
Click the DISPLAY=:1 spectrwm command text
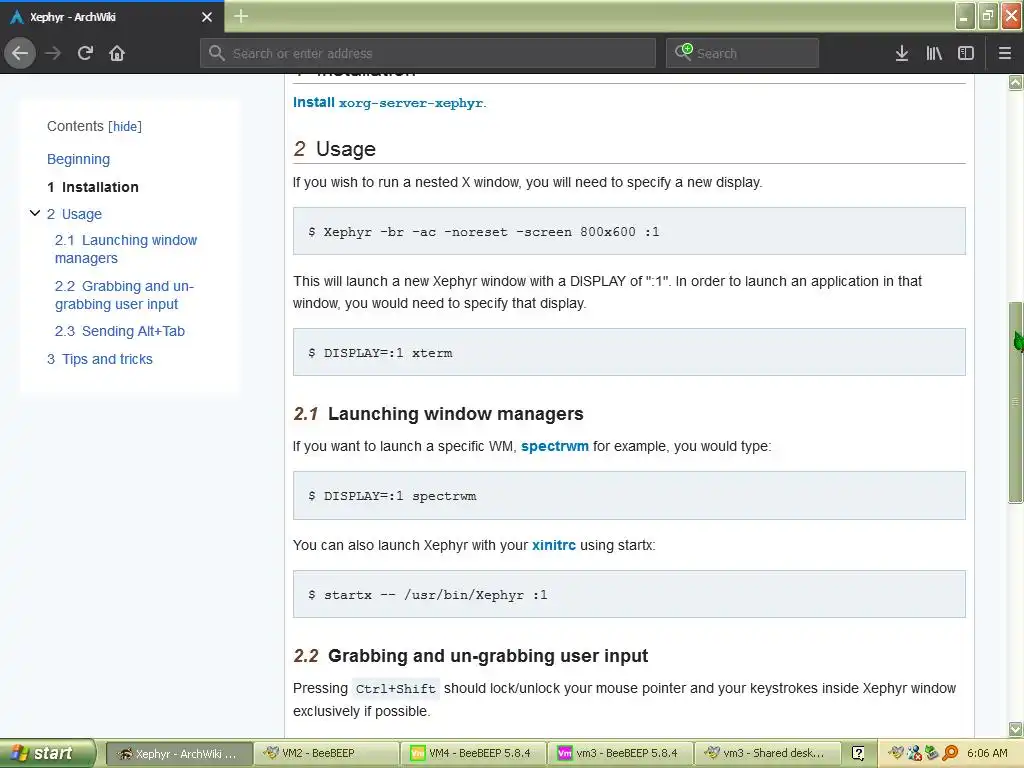tap(392, 496)
